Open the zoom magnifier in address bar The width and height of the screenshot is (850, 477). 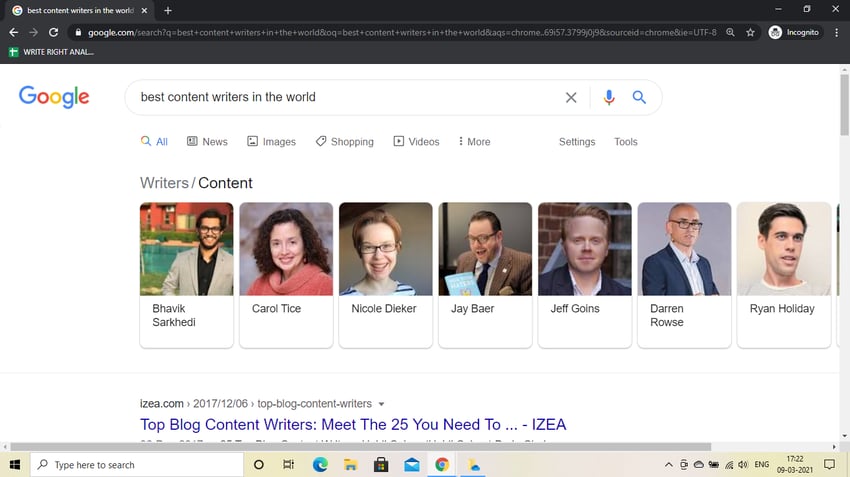coord(730,33)
